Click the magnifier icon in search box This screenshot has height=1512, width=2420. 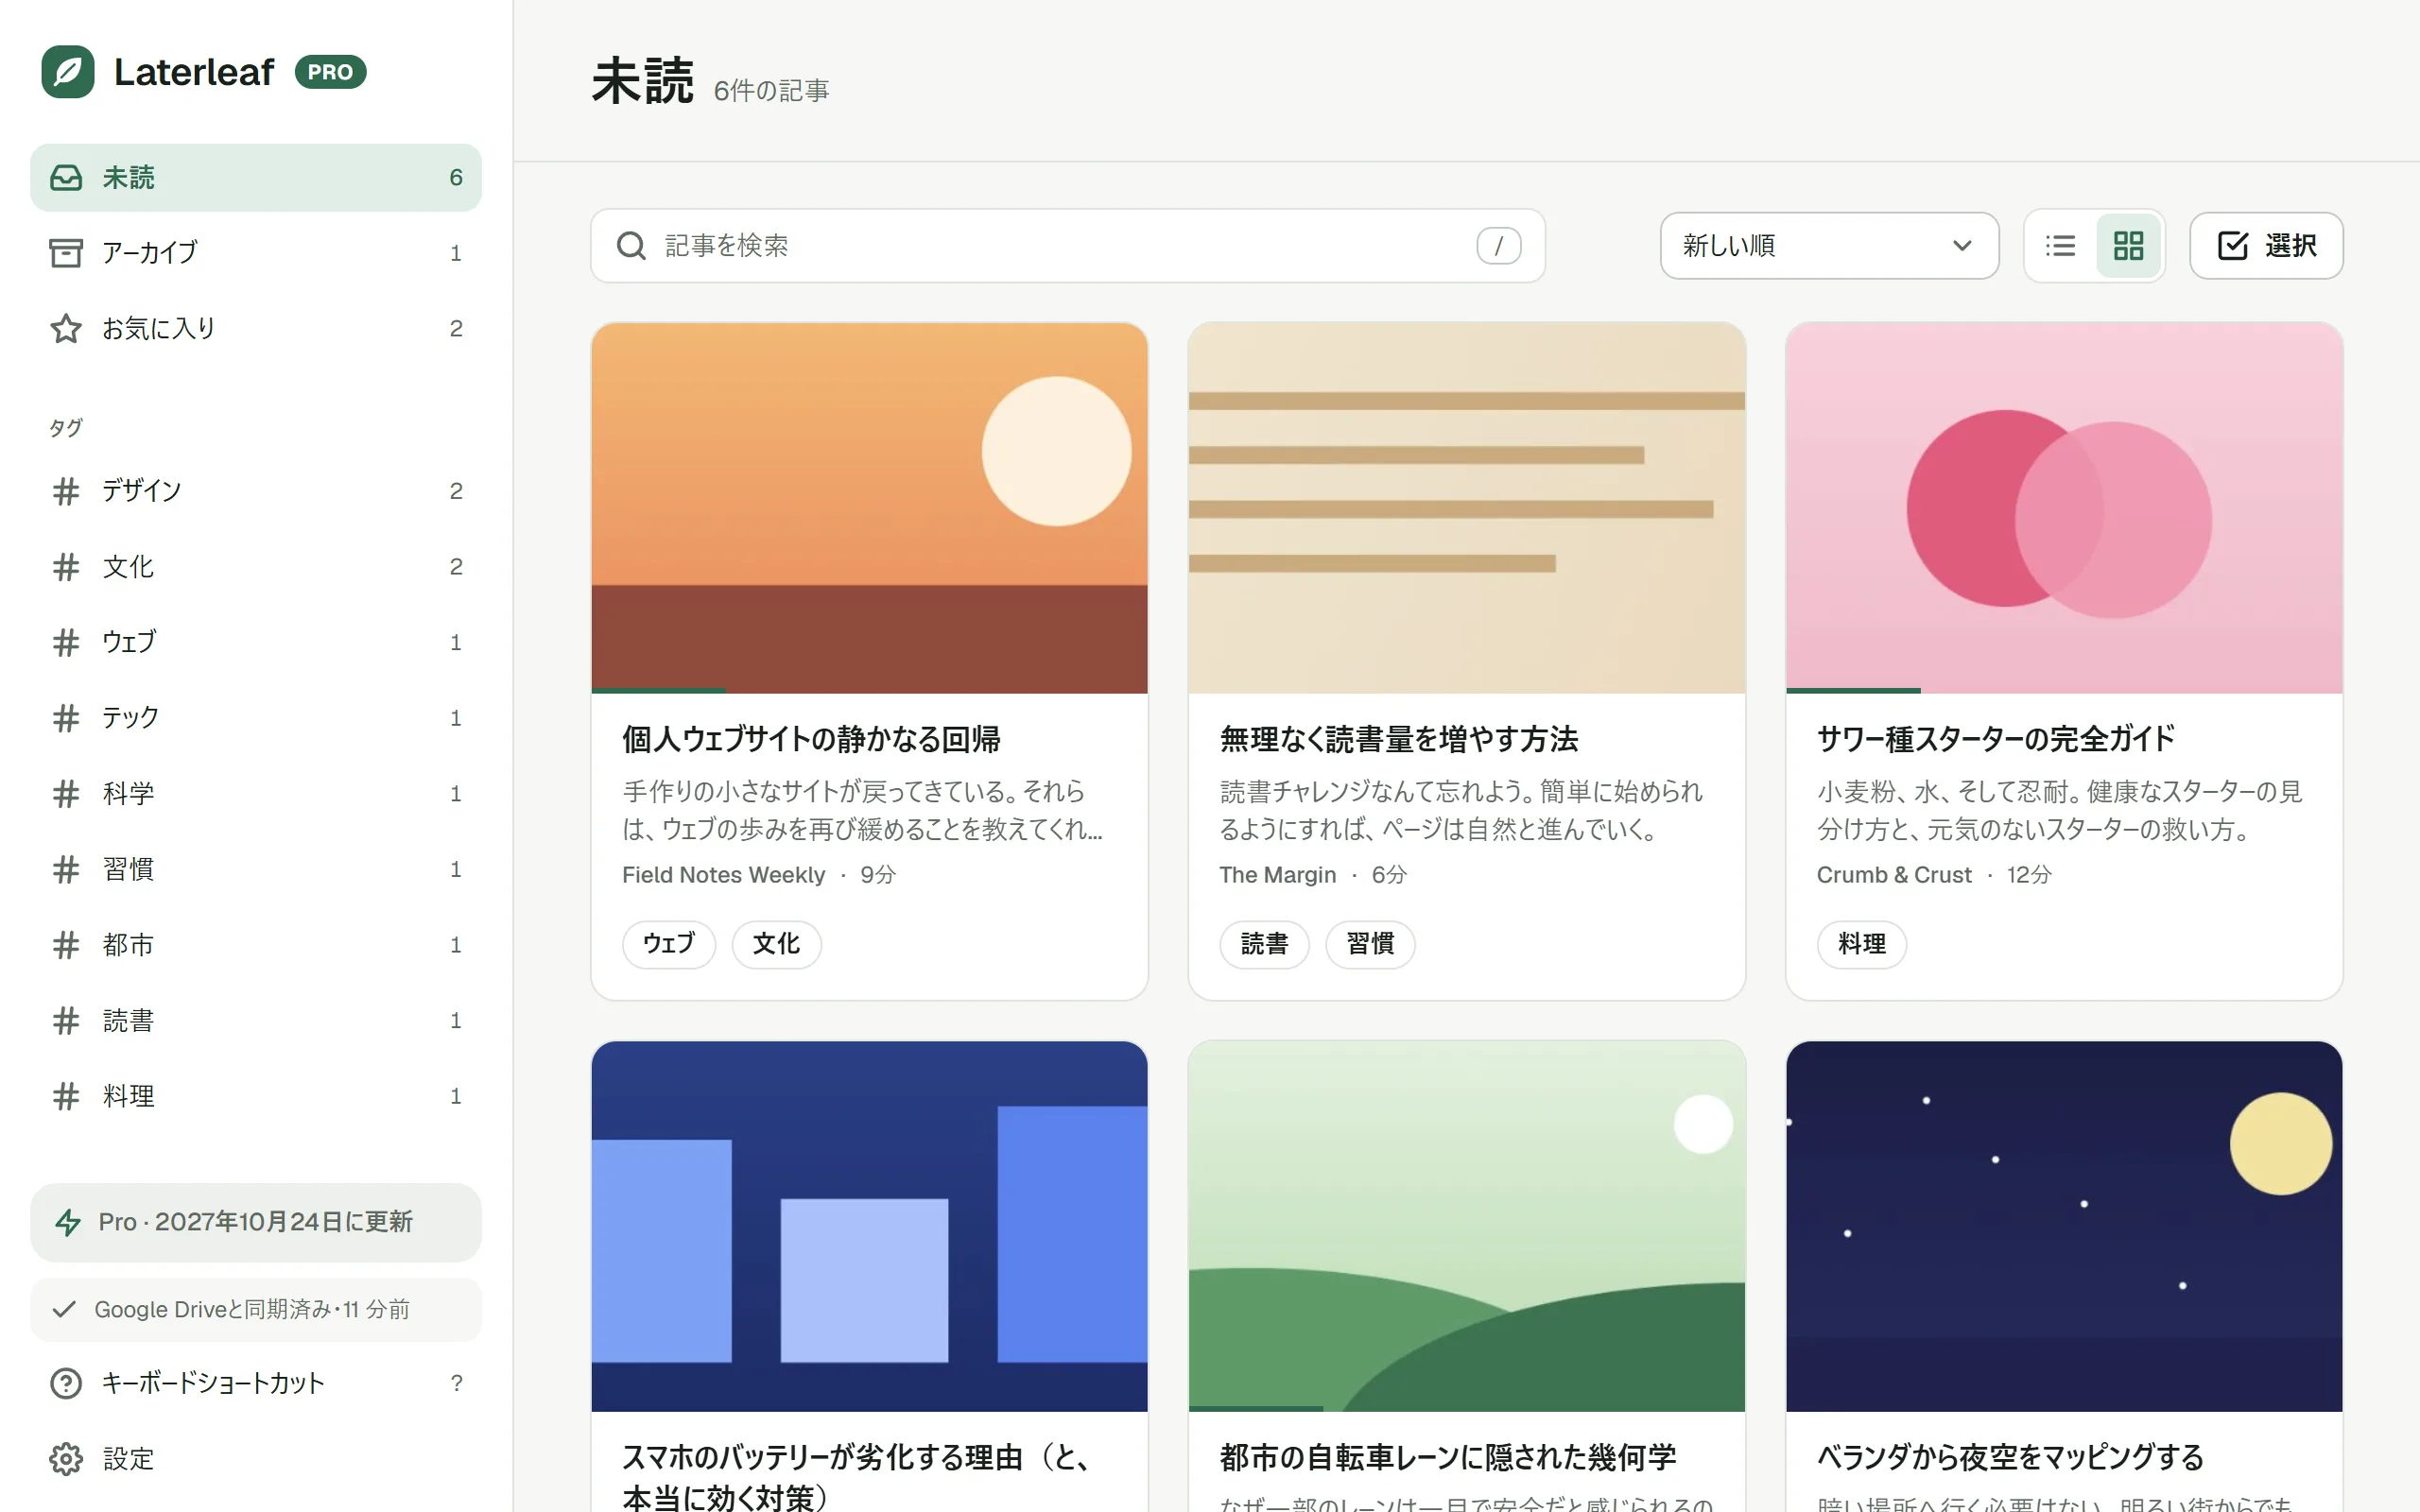(631, 246)
